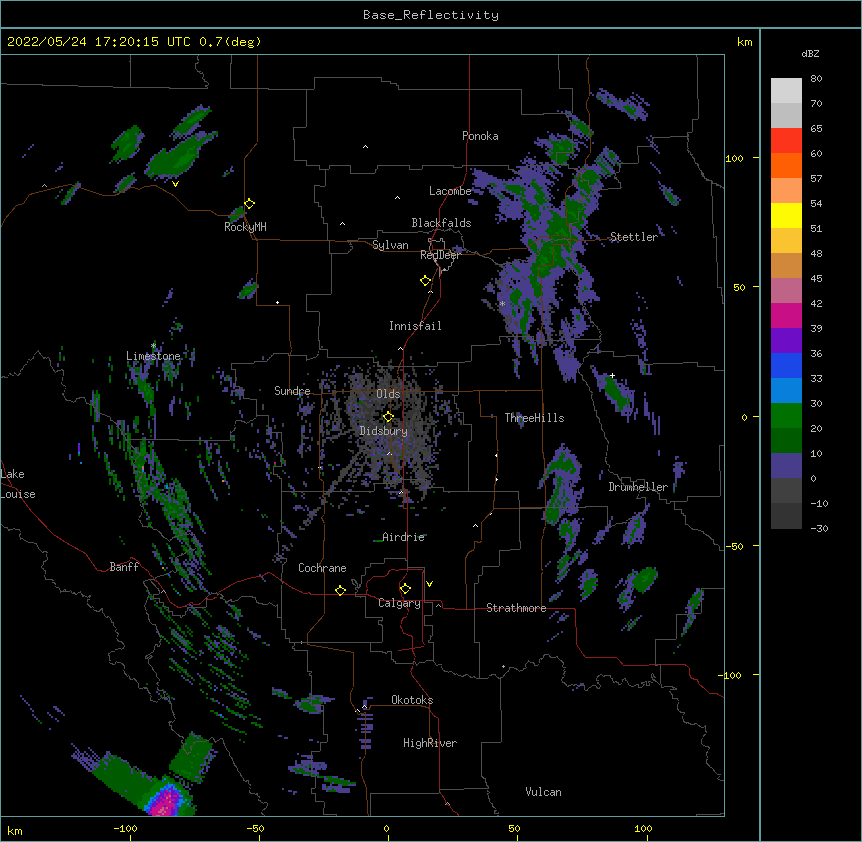This screenshot has width=862, height=842.
Task: Select the yellow diamond between Olds and Didsbury
Action: pos(388,417)
